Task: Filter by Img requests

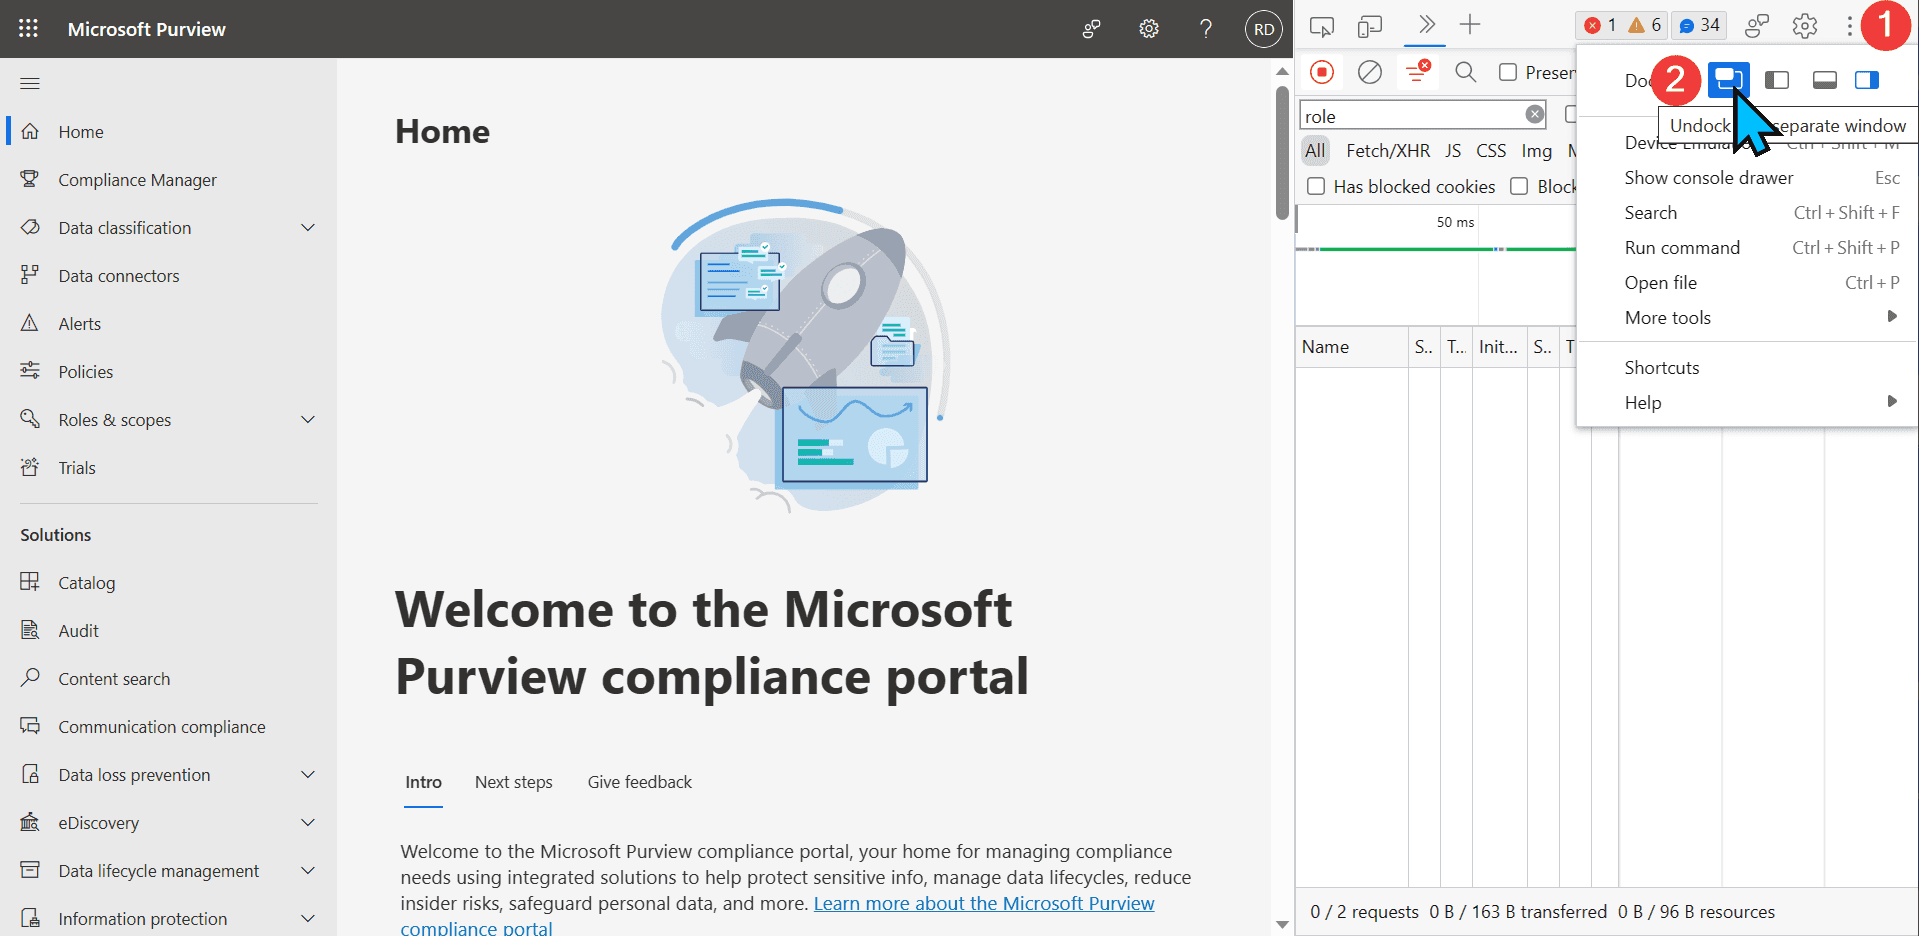Action: [x=1537, y=151]
